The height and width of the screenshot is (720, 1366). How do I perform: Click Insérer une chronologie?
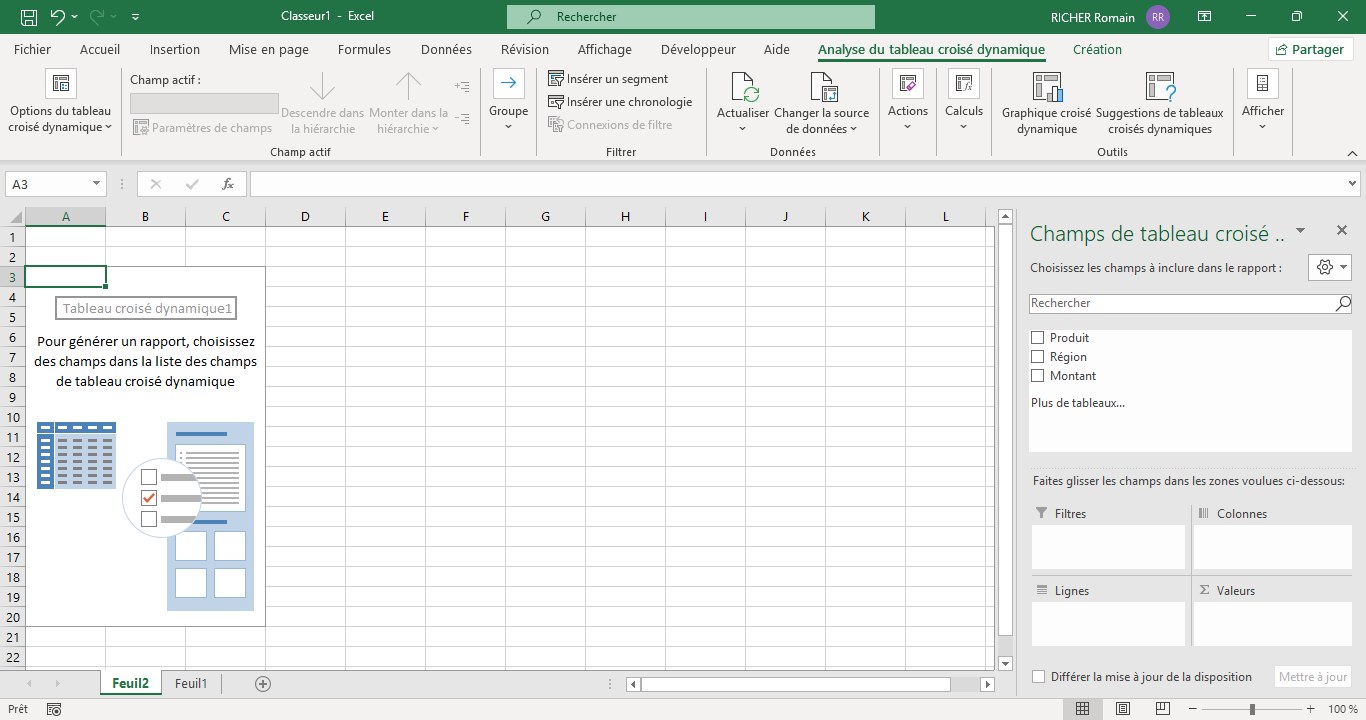pyautogui.click(x=620, y=102)
